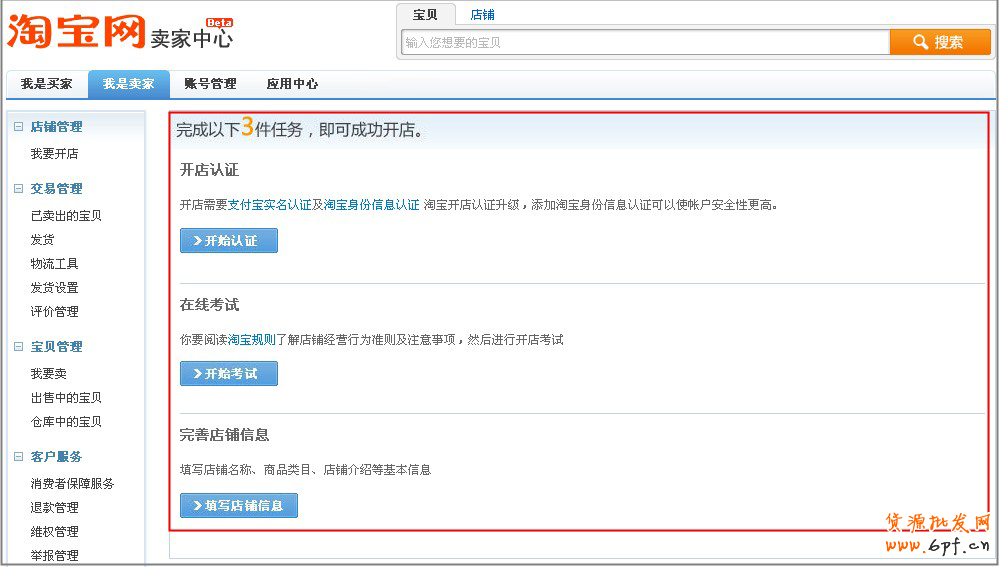Open 物流工具 in sidebar

pos(54,263)
